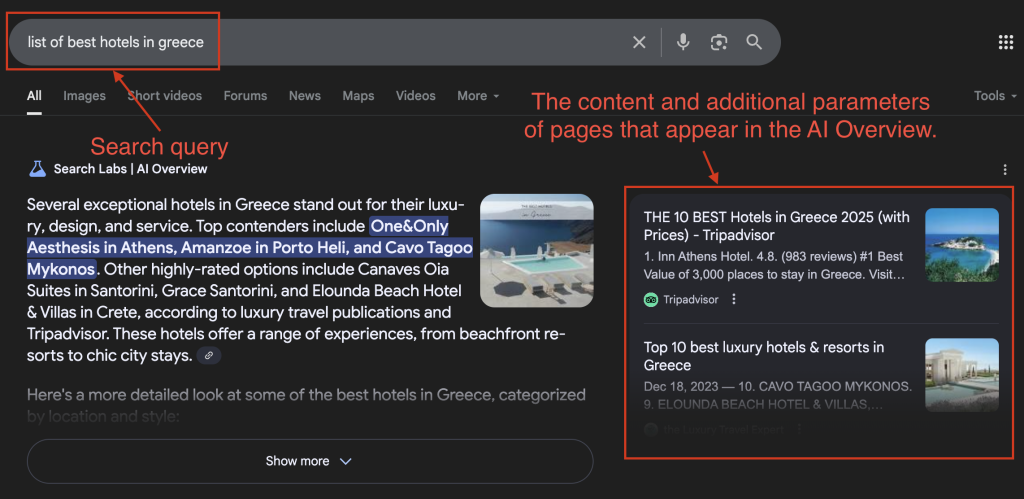The width and height of the screenshot is (1024, 499).
Task: Open the Forums tab
Action: [245, 96]
